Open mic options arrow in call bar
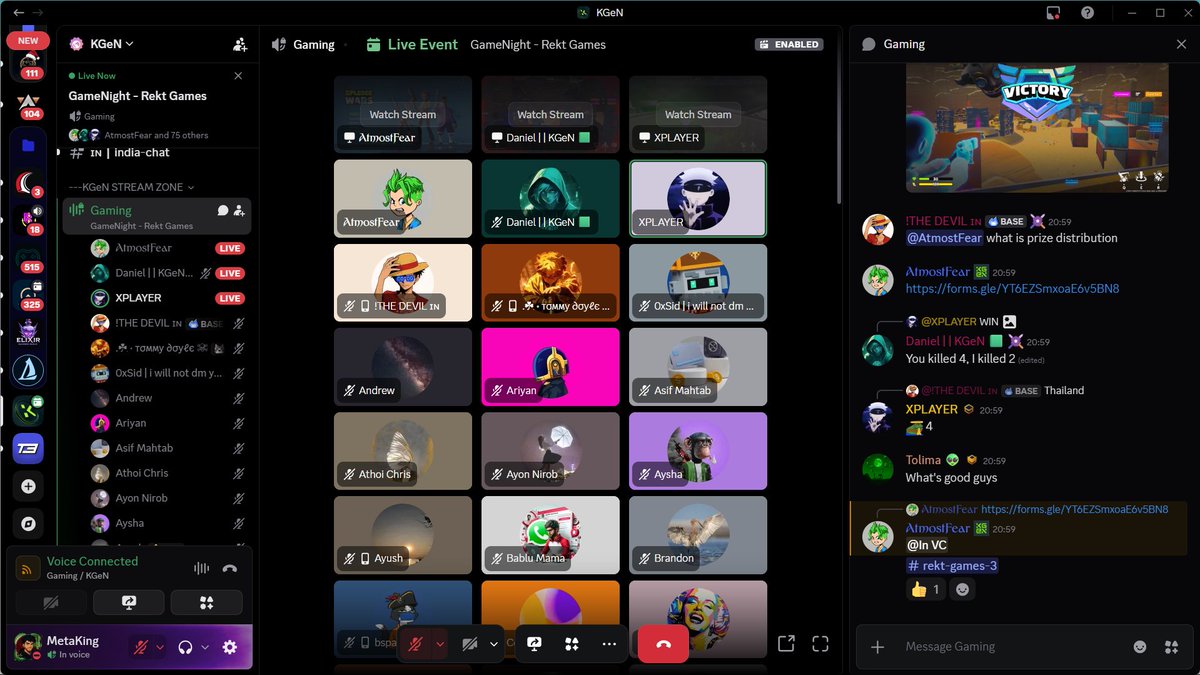 point(439,644)
